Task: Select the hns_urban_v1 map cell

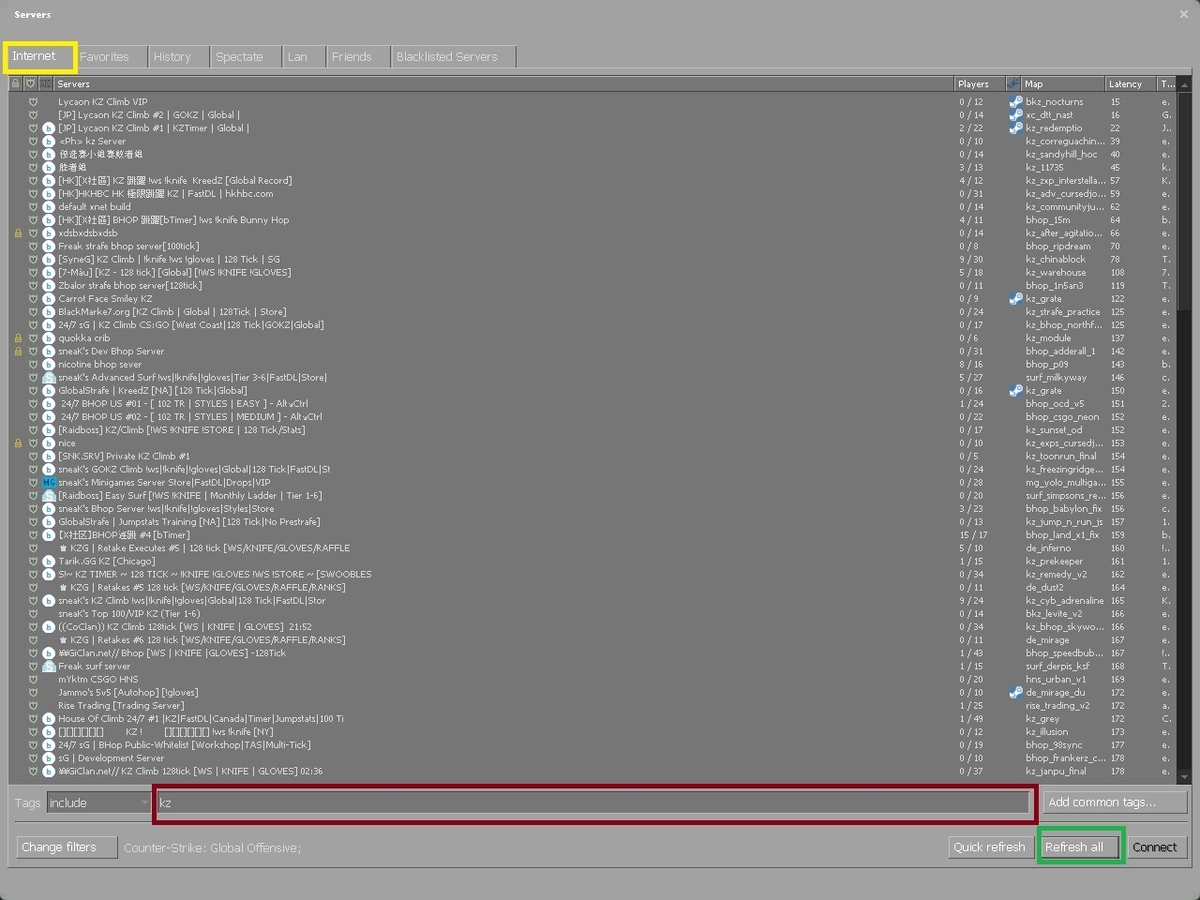Action: [x=1055, y=679]
